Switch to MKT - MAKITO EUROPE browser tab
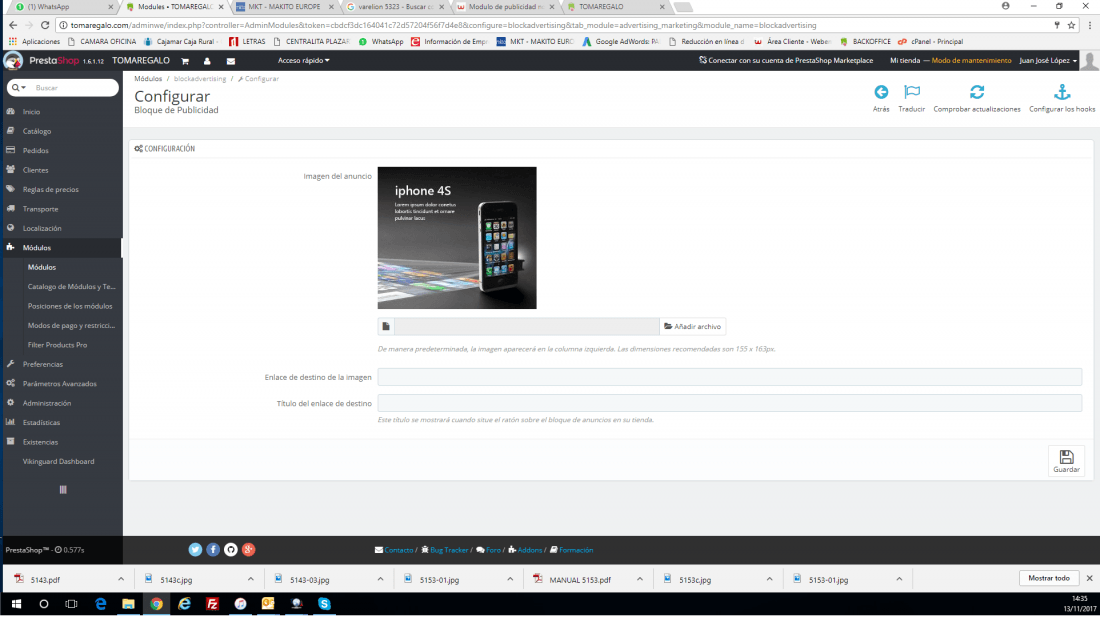This screenshot has width=1100, height=617. click(284, 7)
